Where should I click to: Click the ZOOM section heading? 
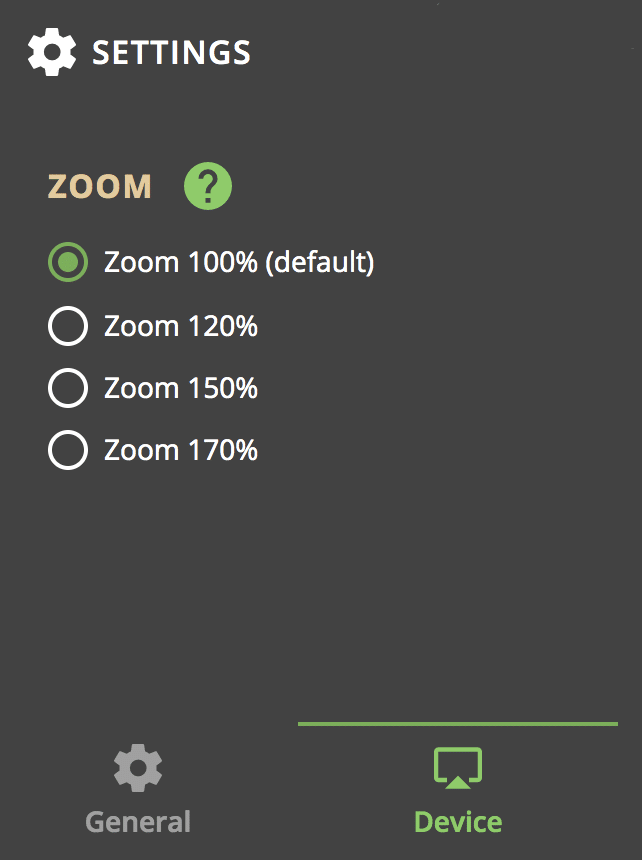99,186
